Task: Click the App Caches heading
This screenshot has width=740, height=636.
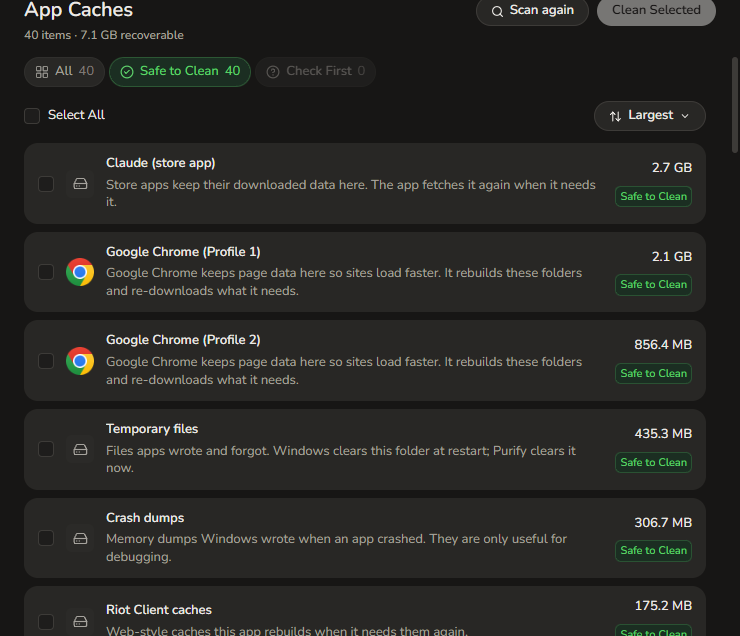Action: coord(78,9)
